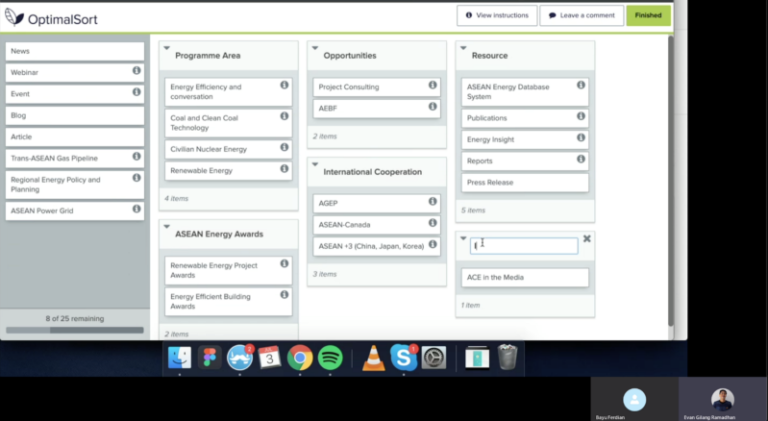Select the Press Release card
Viewport: 768px width, 421px height.
[525, 183]
